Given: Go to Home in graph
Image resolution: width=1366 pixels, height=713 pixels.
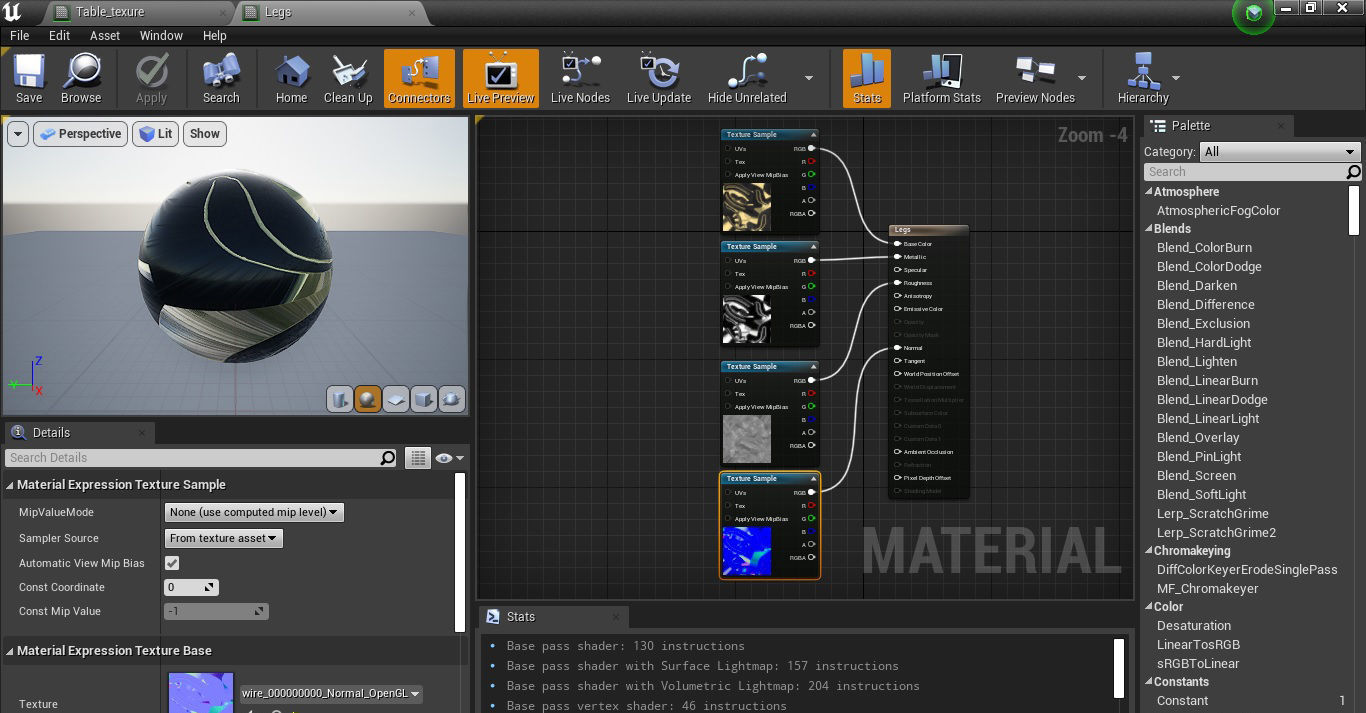Looking at the screenshot, I should (291, 79).
